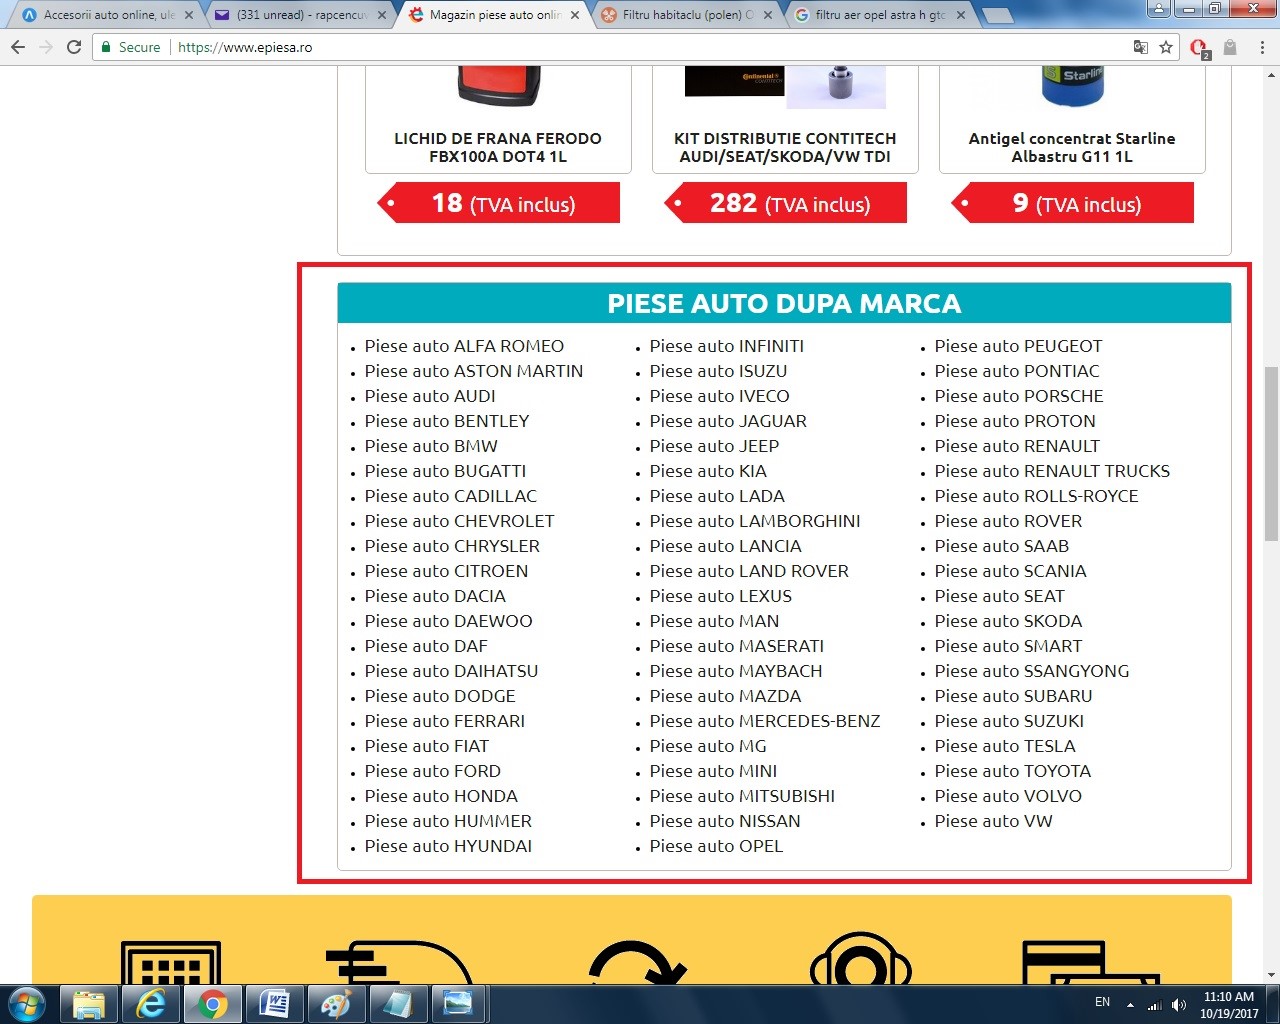Image resolution: width=1280 pixels, height=1024 pixels.
Task: Open the red extension icon with badge
Action: [x=1200, y=47]
